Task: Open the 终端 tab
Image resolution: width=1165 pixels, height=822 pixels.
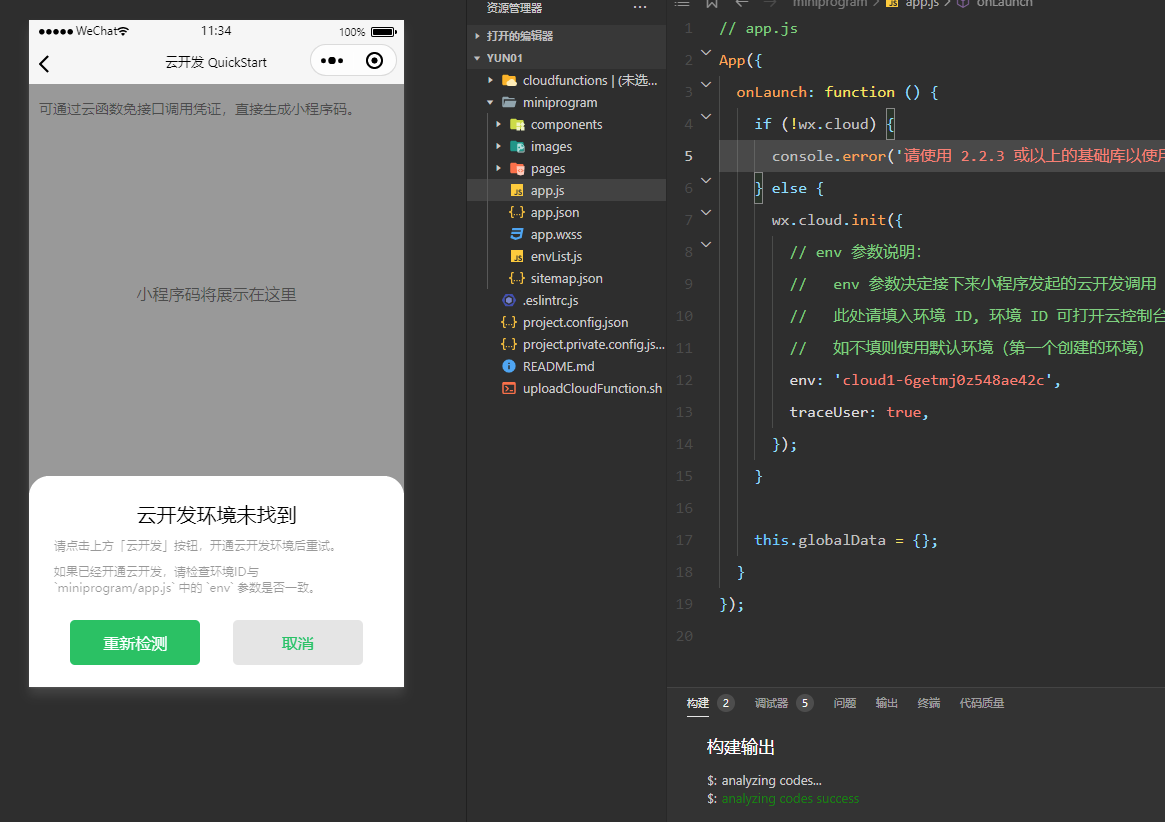Action: [929, 703]
